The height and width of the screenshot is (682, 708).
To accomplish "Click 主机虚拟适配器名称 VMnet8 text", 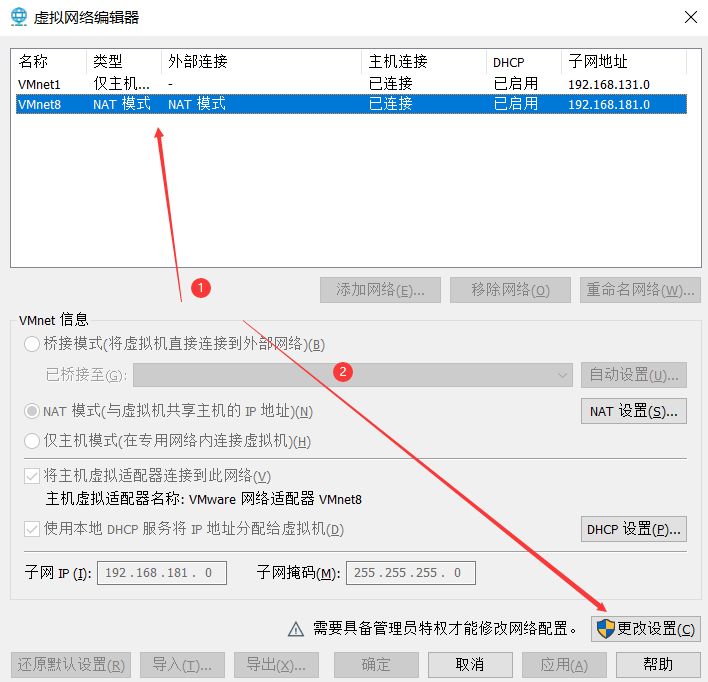I will [x=204, y=499].
